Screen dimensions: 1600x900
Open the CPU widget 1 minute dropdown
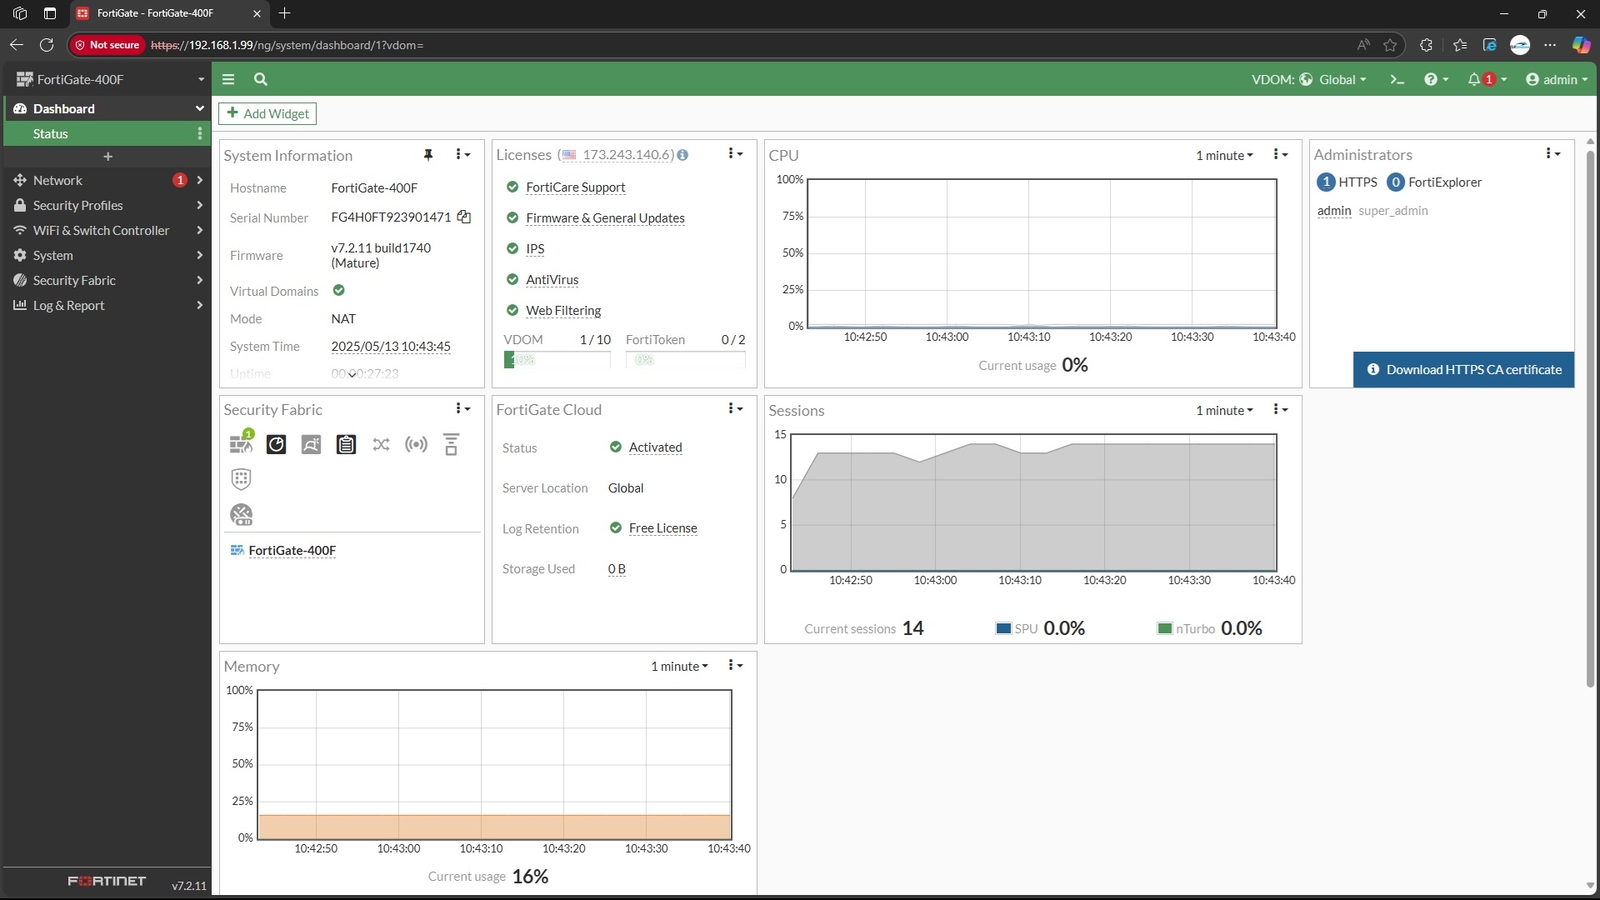1224,156
